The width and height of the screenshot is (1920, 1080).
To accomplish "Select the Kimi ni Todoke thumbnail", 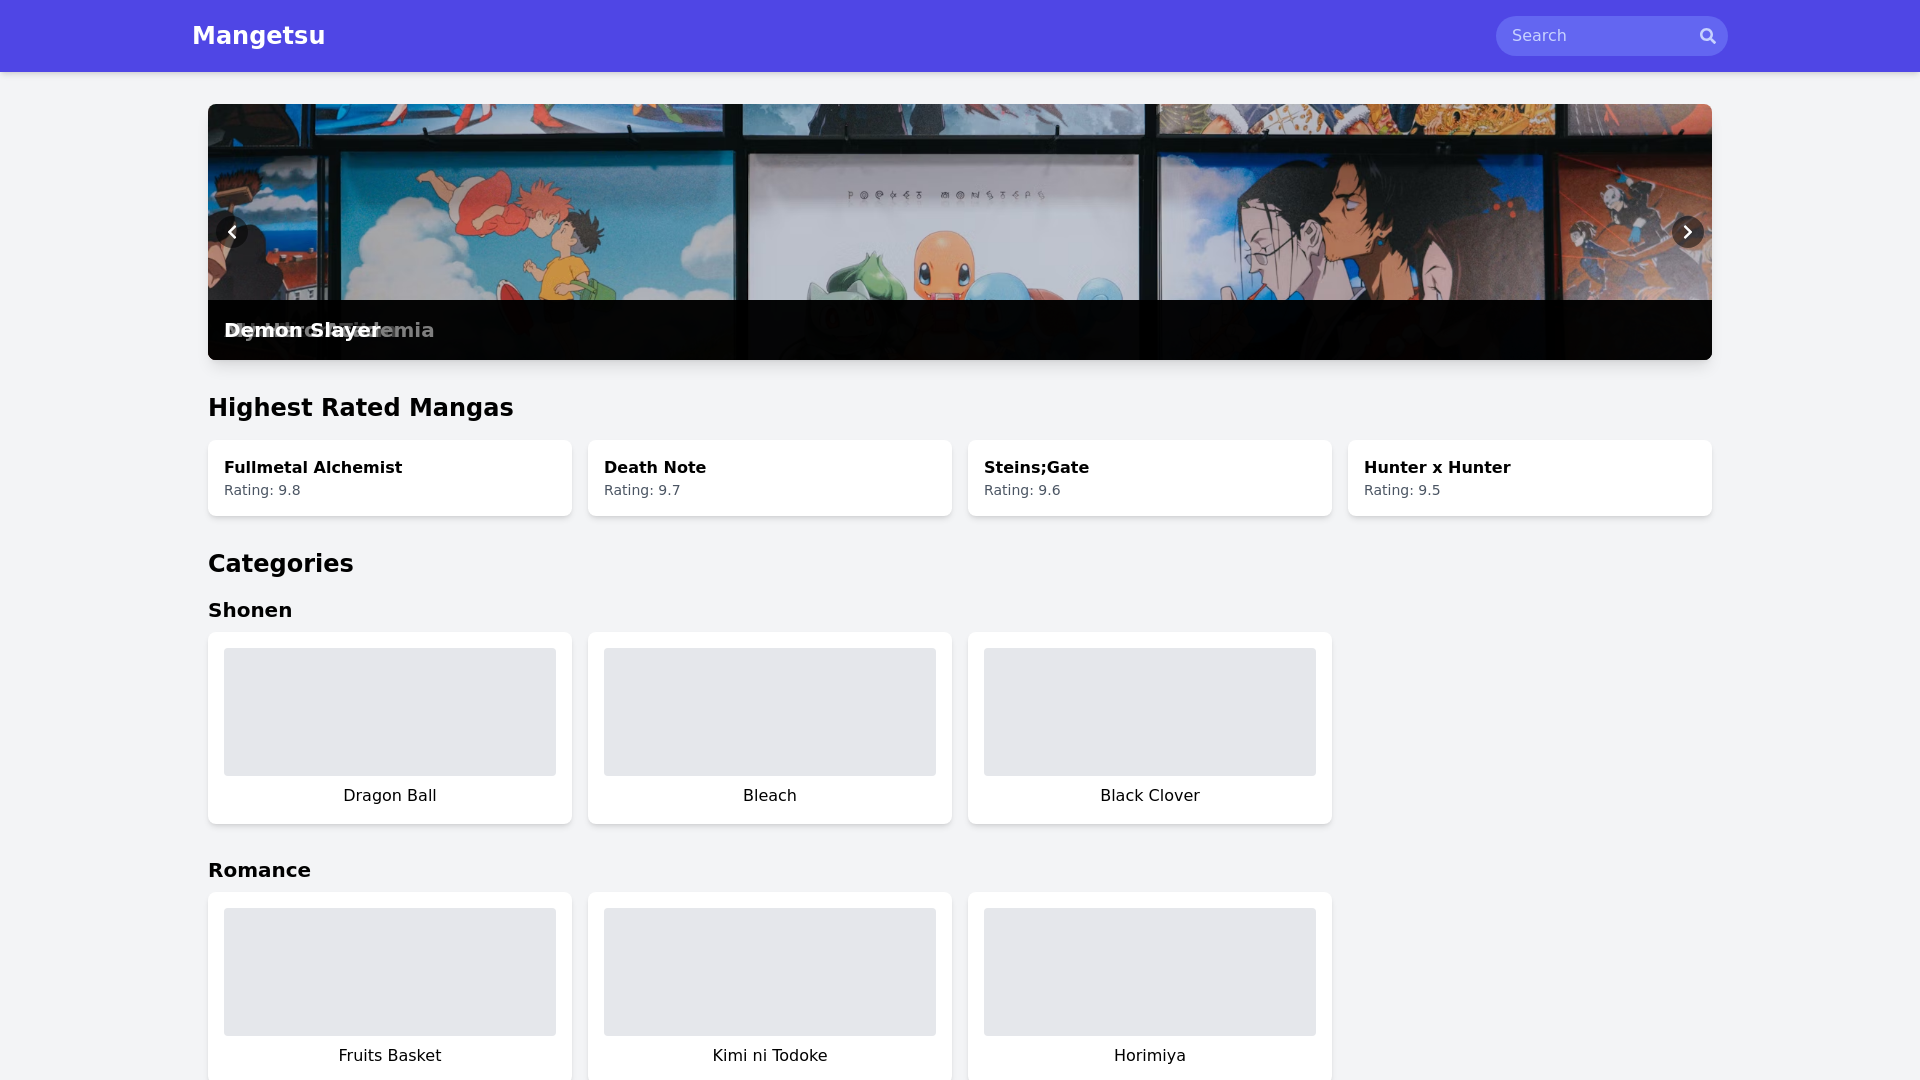I will coord(770,972).
